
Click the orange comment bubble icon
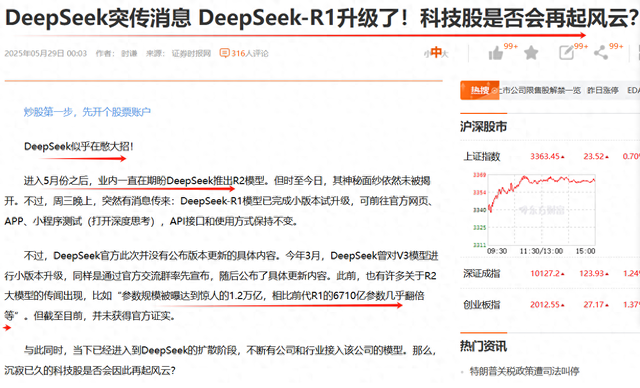[224, 53]
